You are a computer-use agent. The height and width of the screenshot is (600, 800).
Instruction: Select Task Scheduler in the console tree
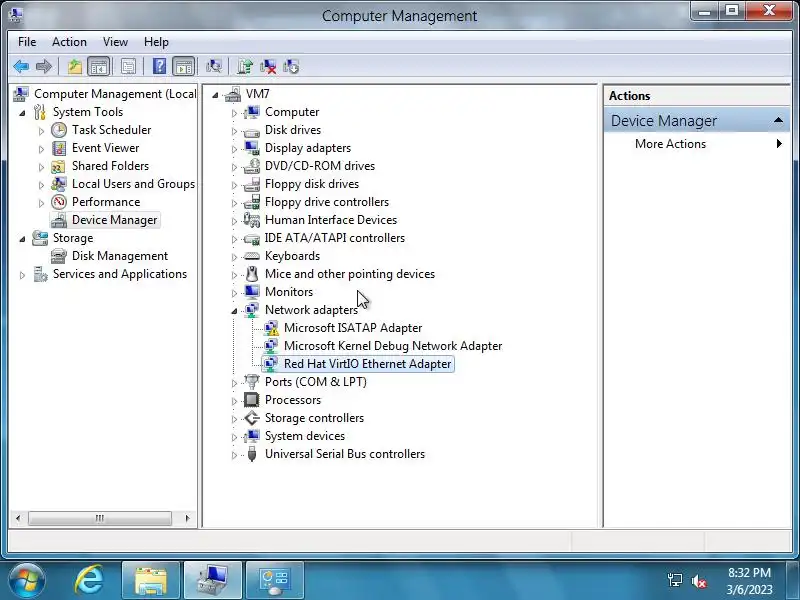(x=111, y=130)
